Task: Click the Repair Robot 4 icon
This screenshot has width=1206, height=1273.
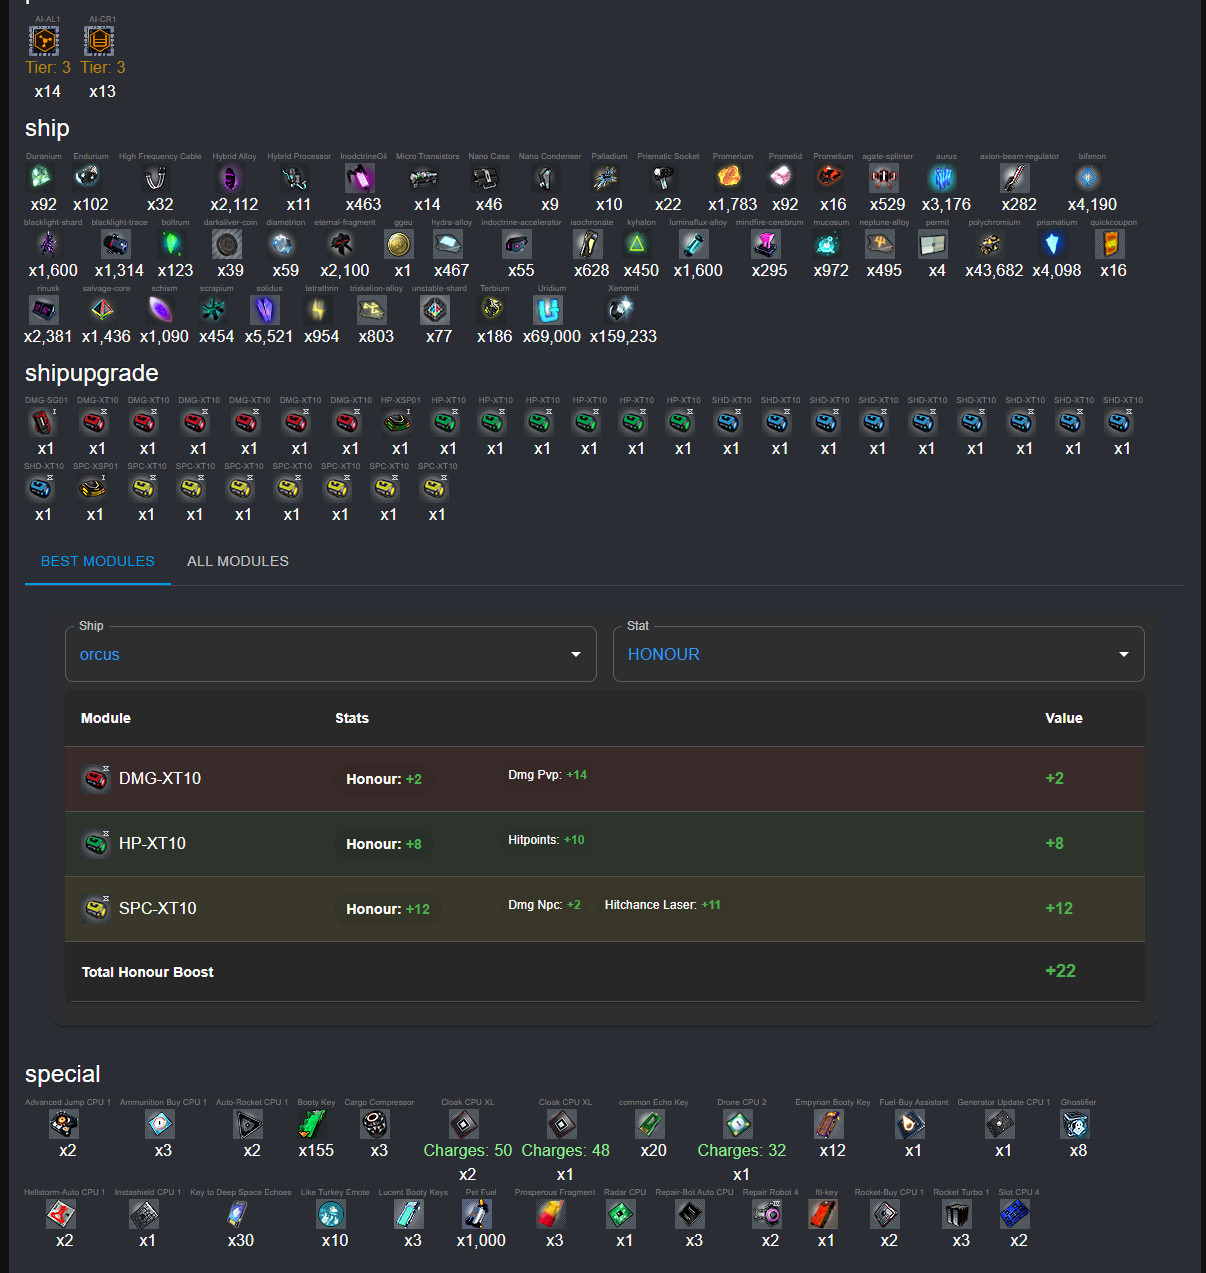Action: coord(767,1214)
